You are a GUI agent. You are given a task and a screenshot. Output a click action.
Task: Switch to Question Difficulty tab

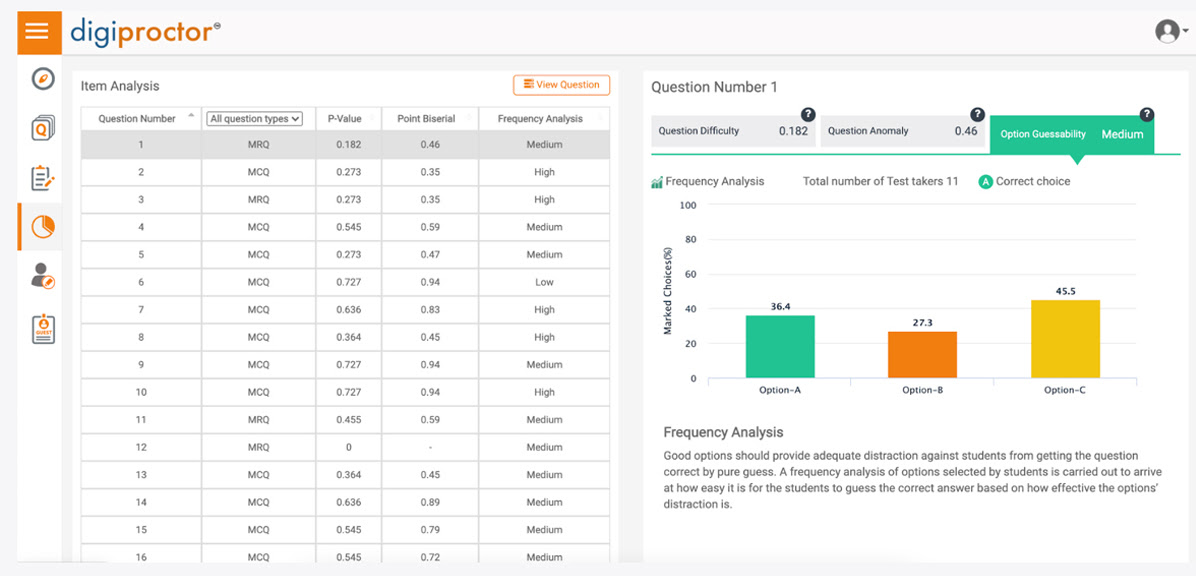[x=733, y=132]
